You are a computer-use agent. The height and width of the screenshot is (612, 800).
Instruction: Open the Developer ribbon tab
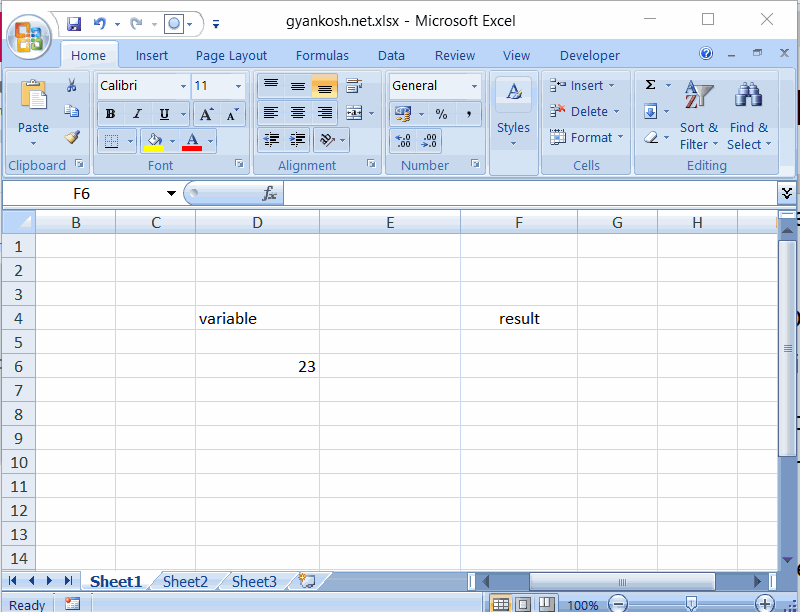coord(590,55)
